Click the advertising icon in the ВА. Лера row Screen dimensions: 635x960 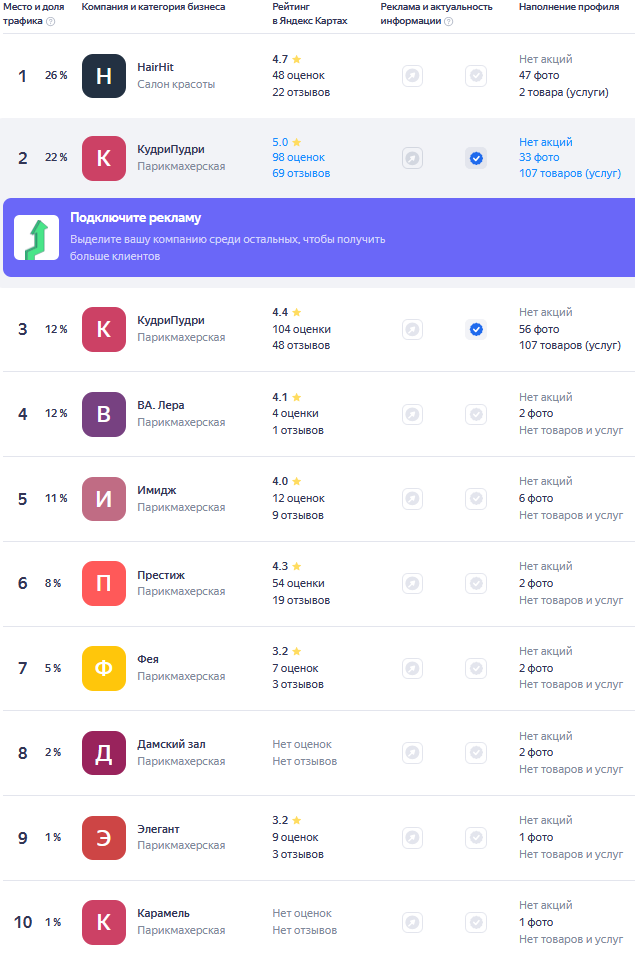(x=413, y=414)
